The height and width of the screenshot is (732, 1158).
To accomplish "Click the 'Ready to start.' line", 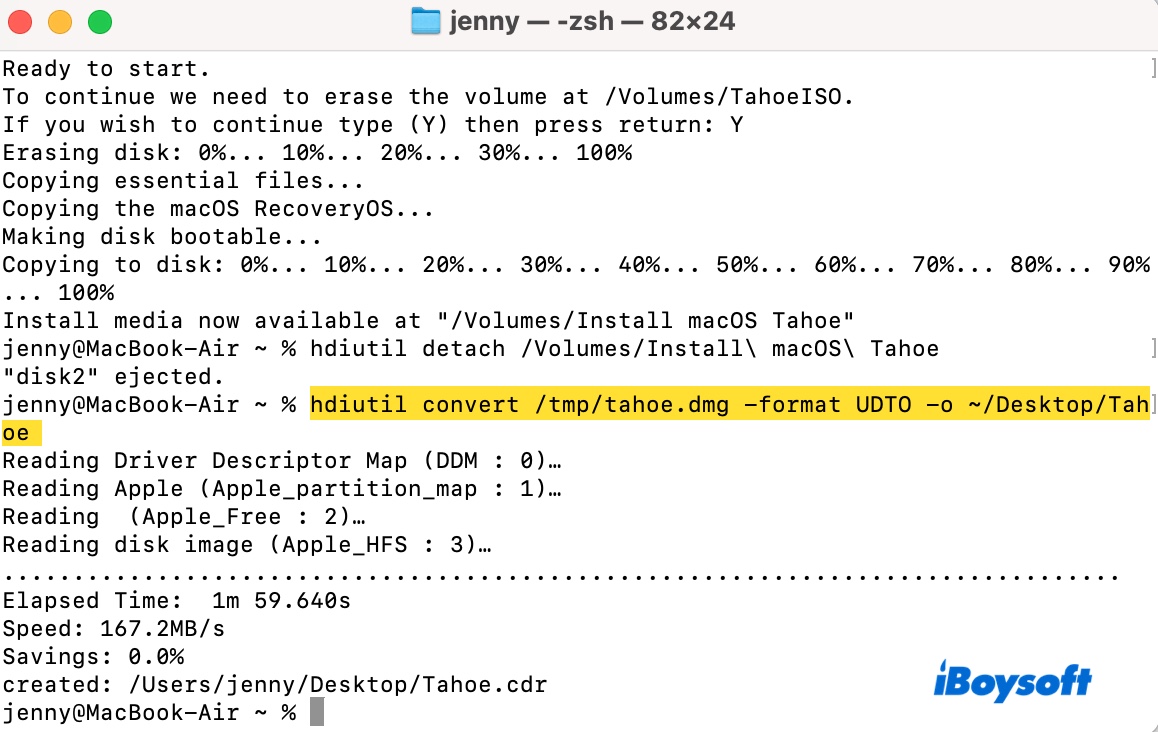I will pos(107,69).
